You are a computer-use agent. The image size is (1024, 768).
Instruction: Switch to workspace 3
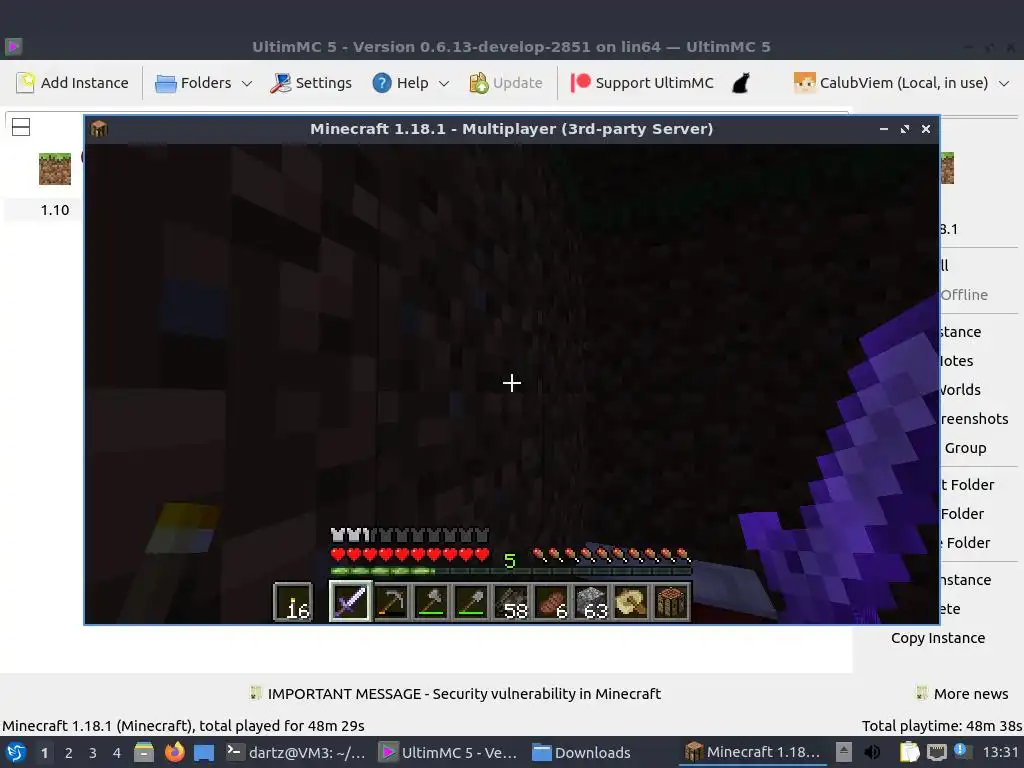pyautogui.click(x=93, y=753)
